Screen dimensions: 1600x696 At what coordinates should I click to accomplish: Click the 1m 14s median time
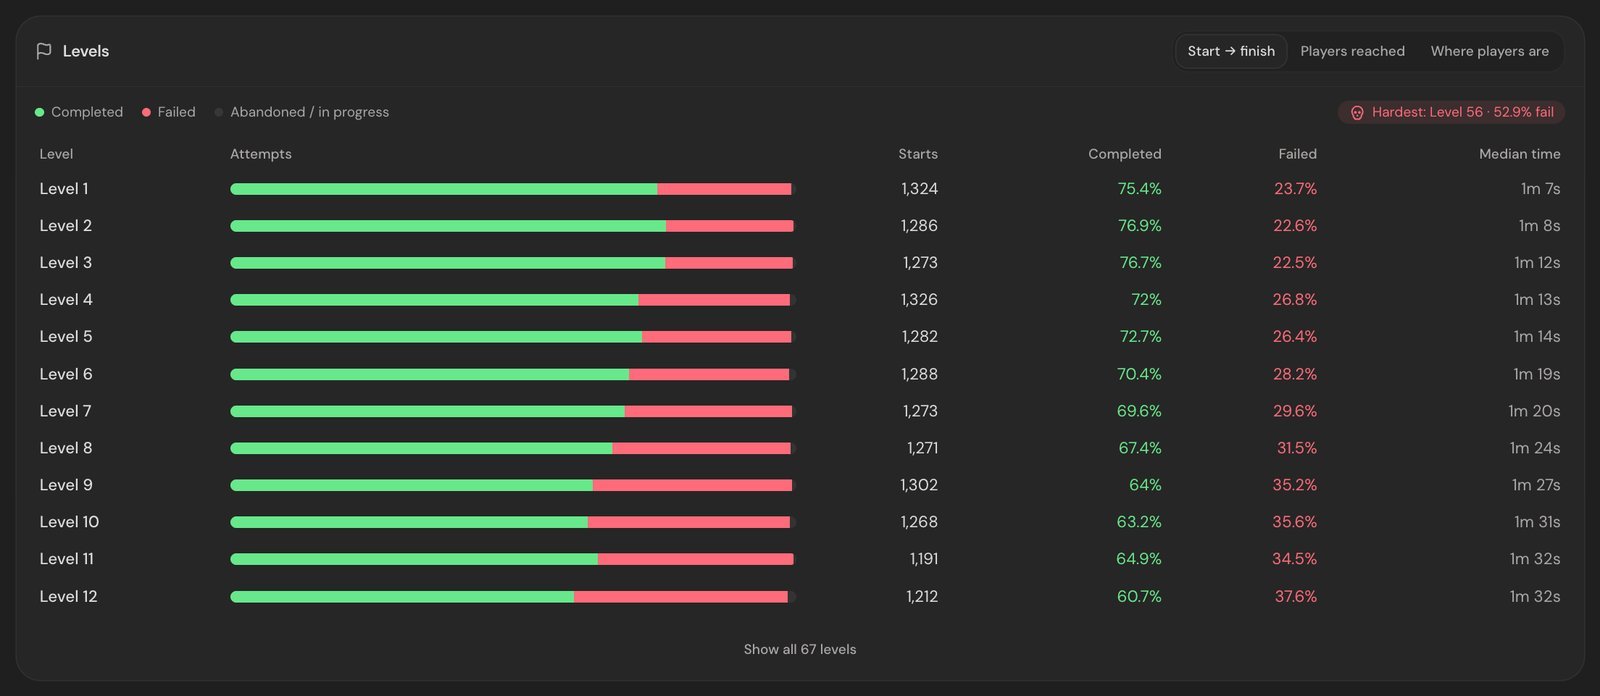pos(1537,337)
